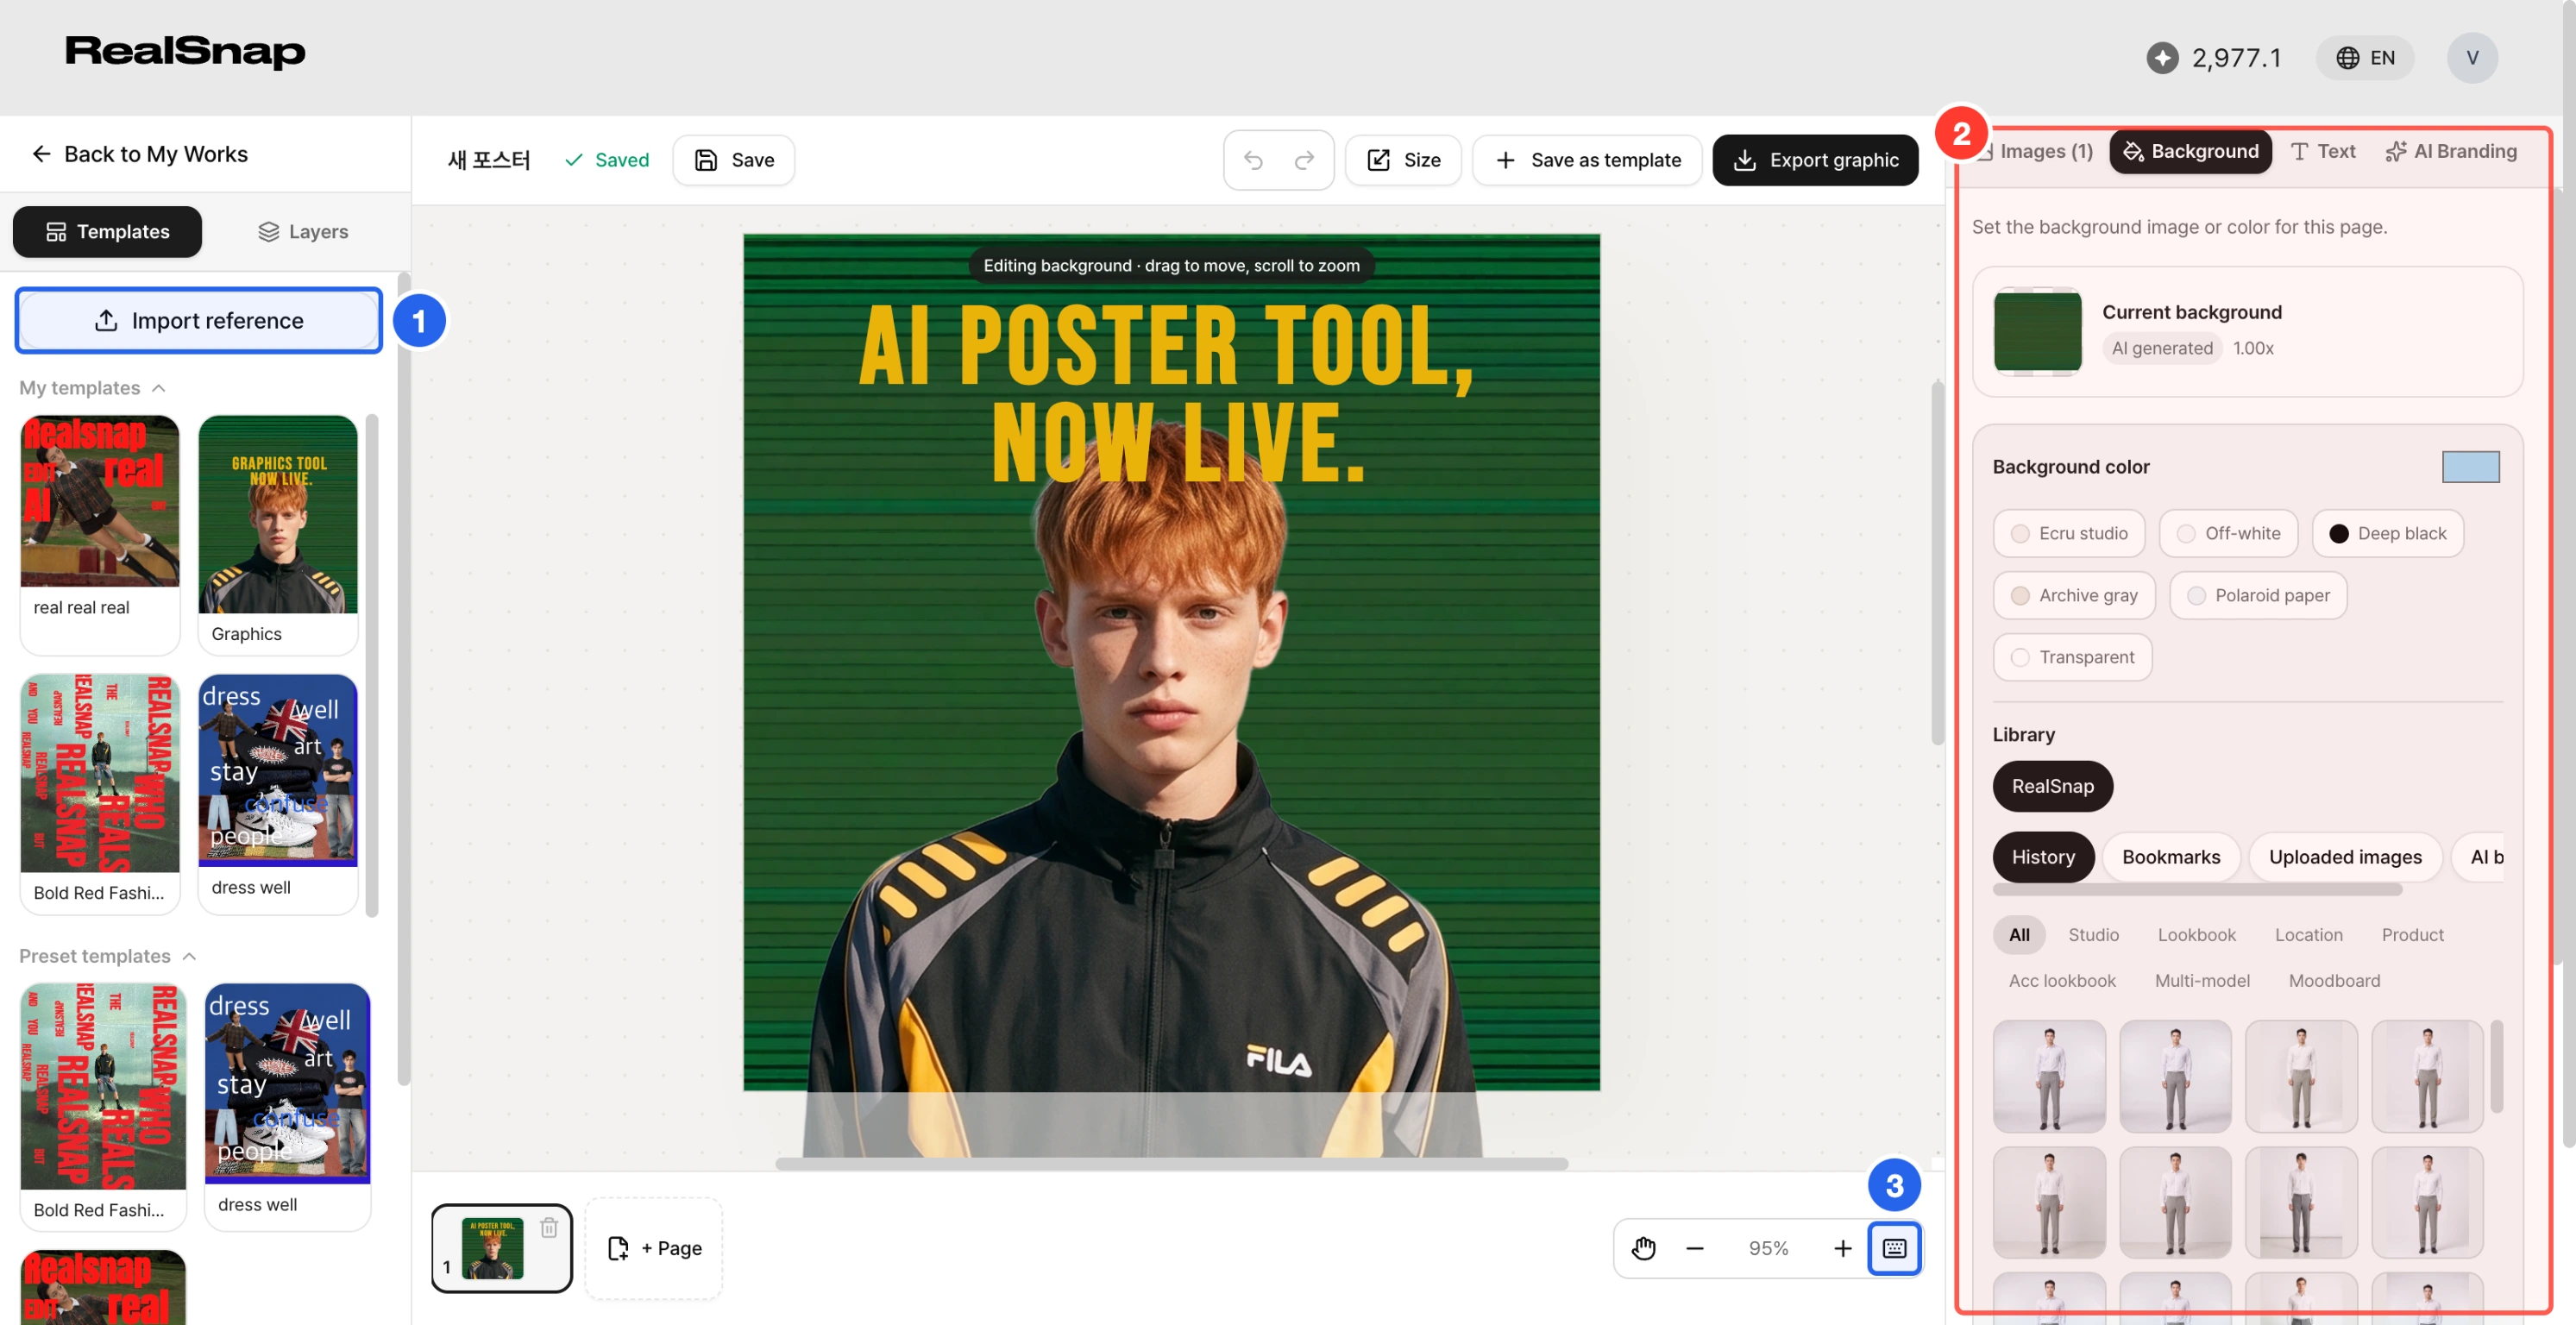
Task: Select the Off-white background color
Action: [2228, 533]
